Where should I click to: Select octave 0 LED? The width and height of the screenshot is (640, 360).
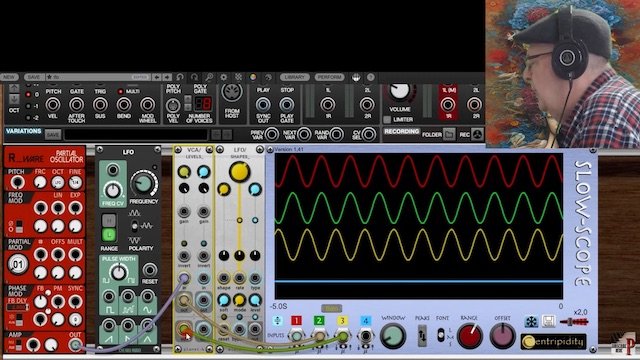coord(28,95)
